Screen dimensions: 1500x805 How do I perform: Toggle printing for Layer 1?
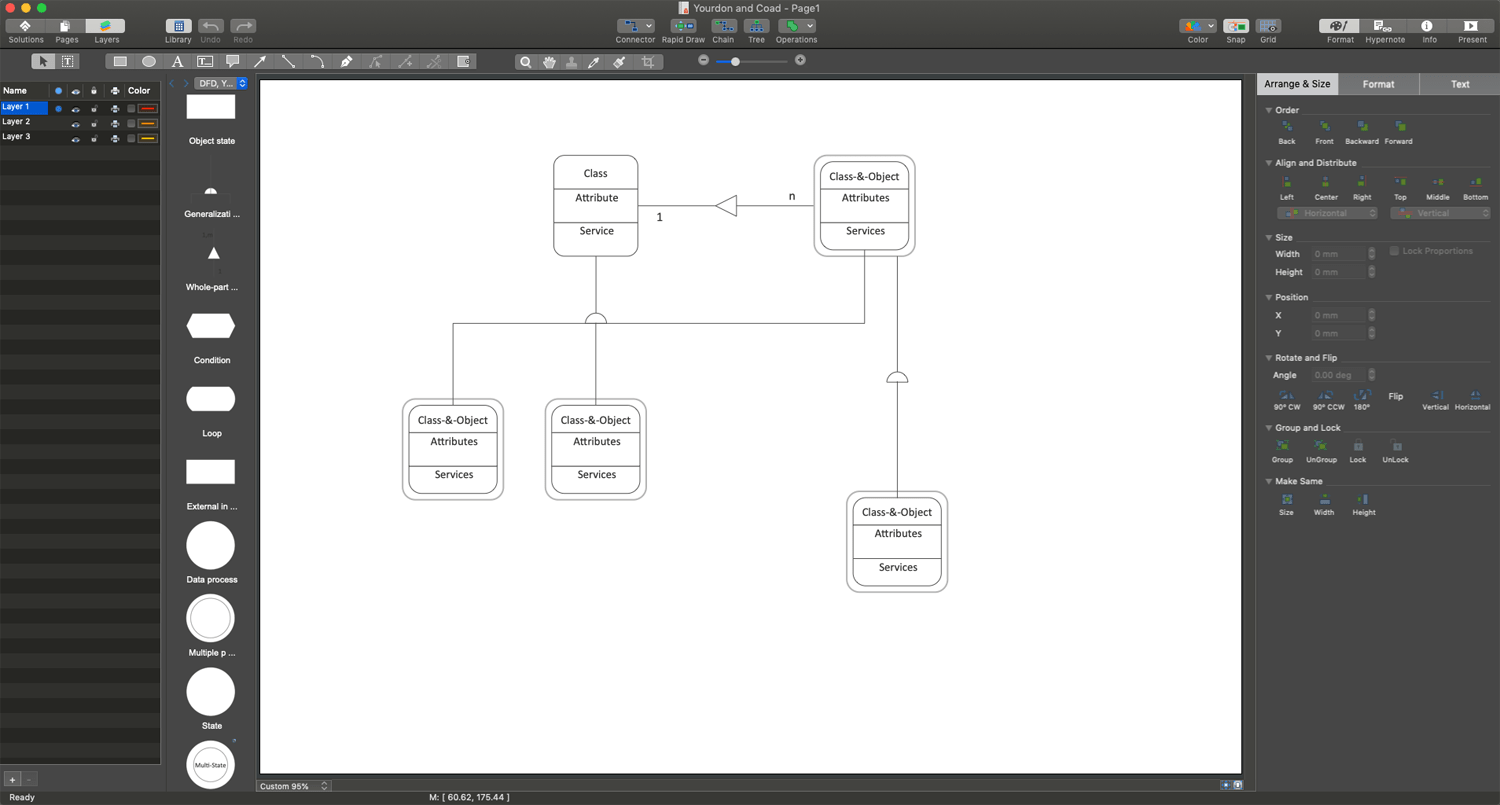click(x=115, y=107)
